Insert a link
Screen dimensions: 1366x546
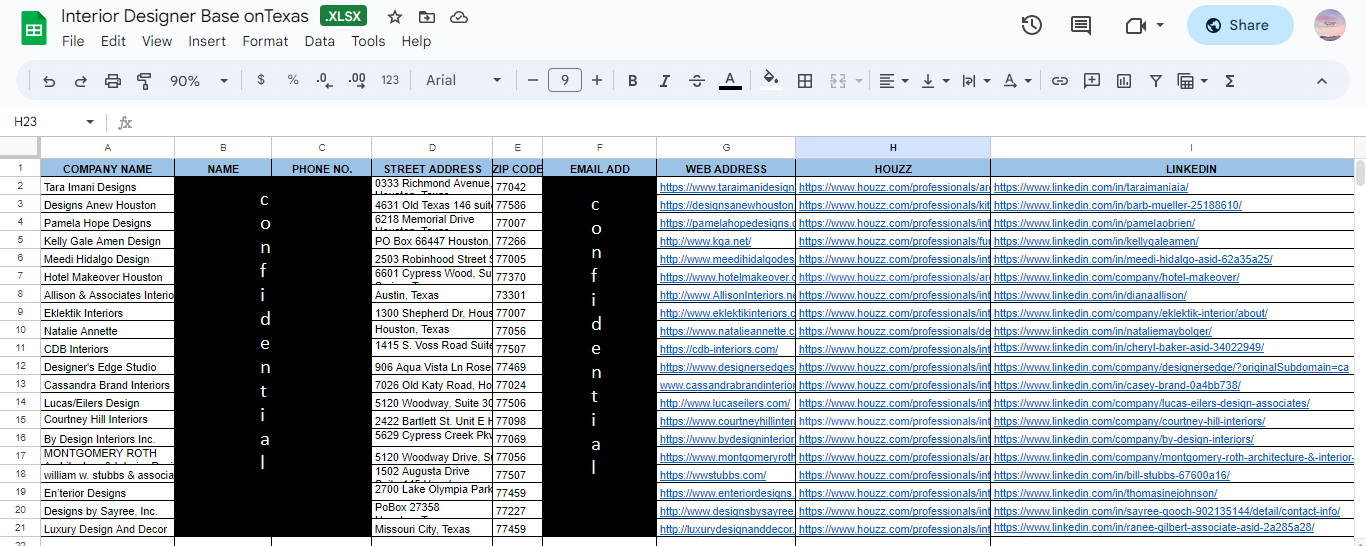click(1060, 81)
